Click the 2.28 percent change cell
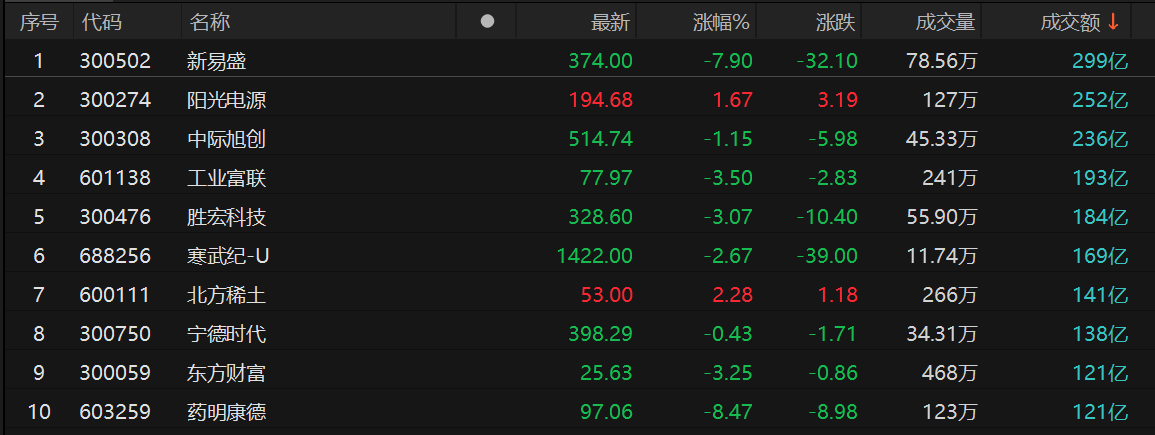Viewport: 1155px width, 435px height. click(732, 295)
